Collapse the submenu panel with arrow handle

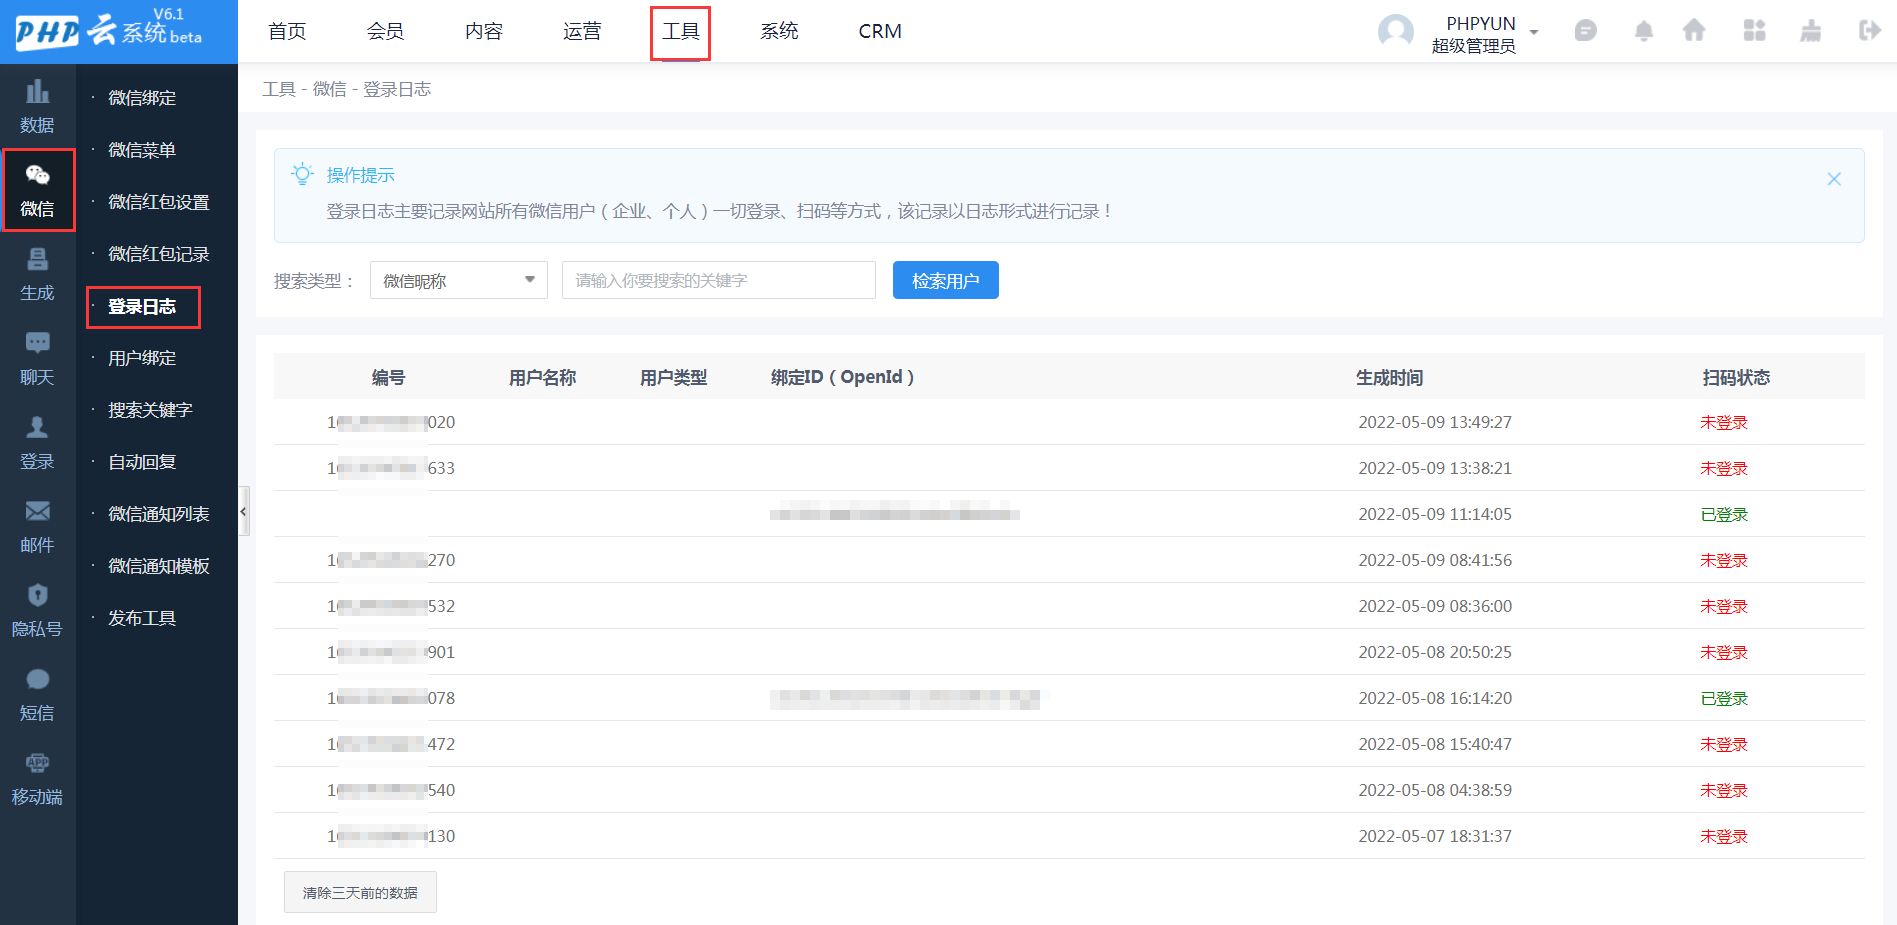[x=243, y=512]
